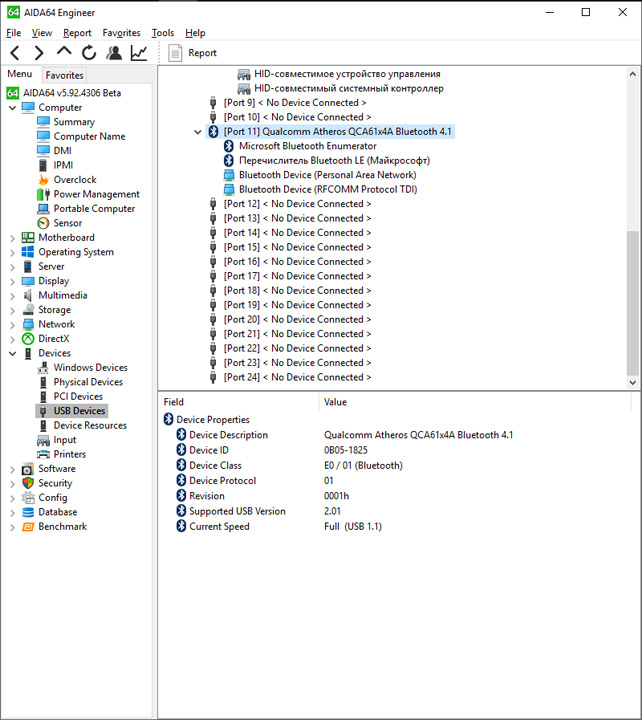Click the DirectX Xbox icon
The height and width of the screenshot is (720, 642).
coord(28,339)
